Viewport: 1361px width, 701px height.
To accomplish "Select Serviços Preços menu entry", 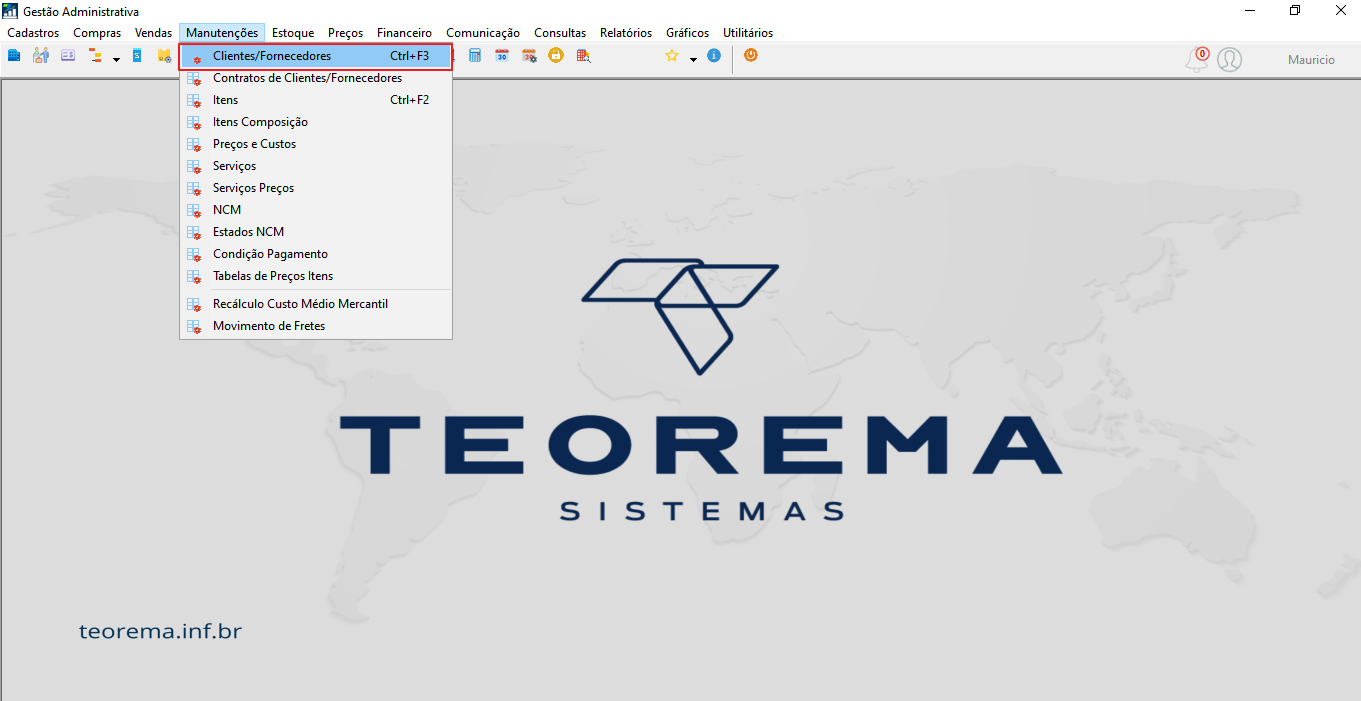I will tap(316, 188).
